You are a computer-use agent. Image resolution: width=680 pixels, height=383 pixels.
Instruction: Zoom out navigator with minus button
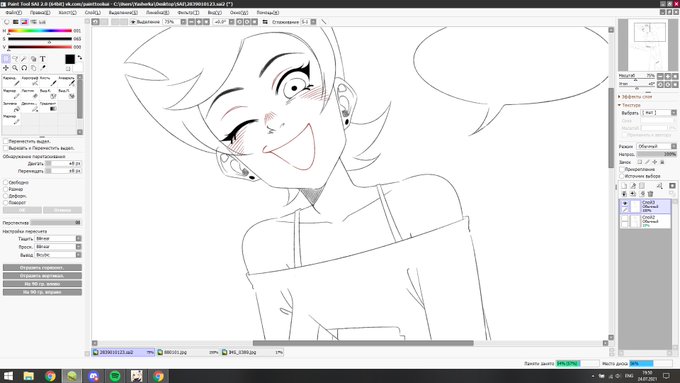[x=660, y=76]
